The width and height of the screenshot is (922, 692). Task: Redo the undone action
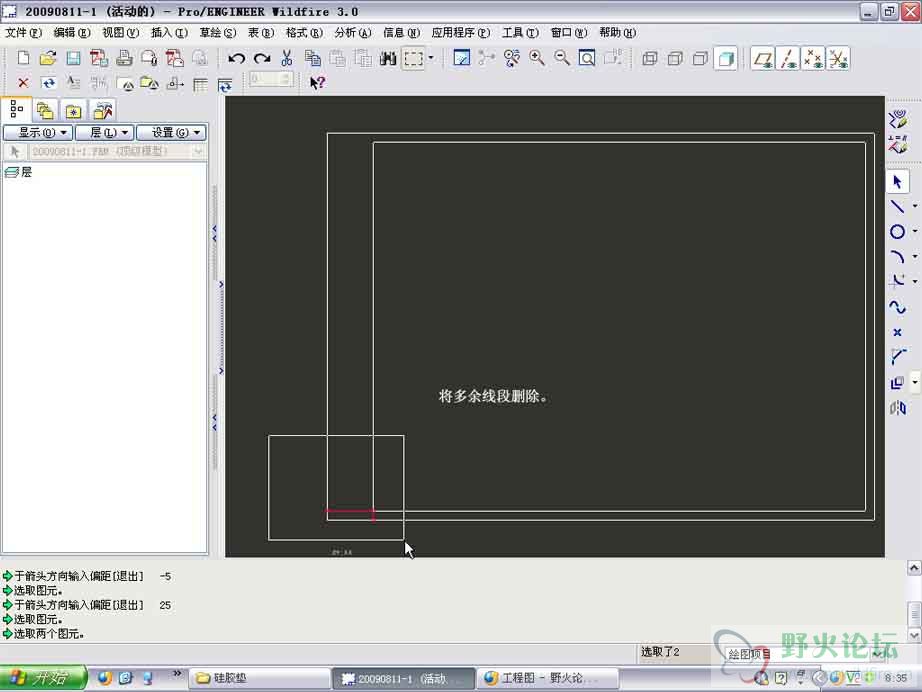(x=262, y=58)
